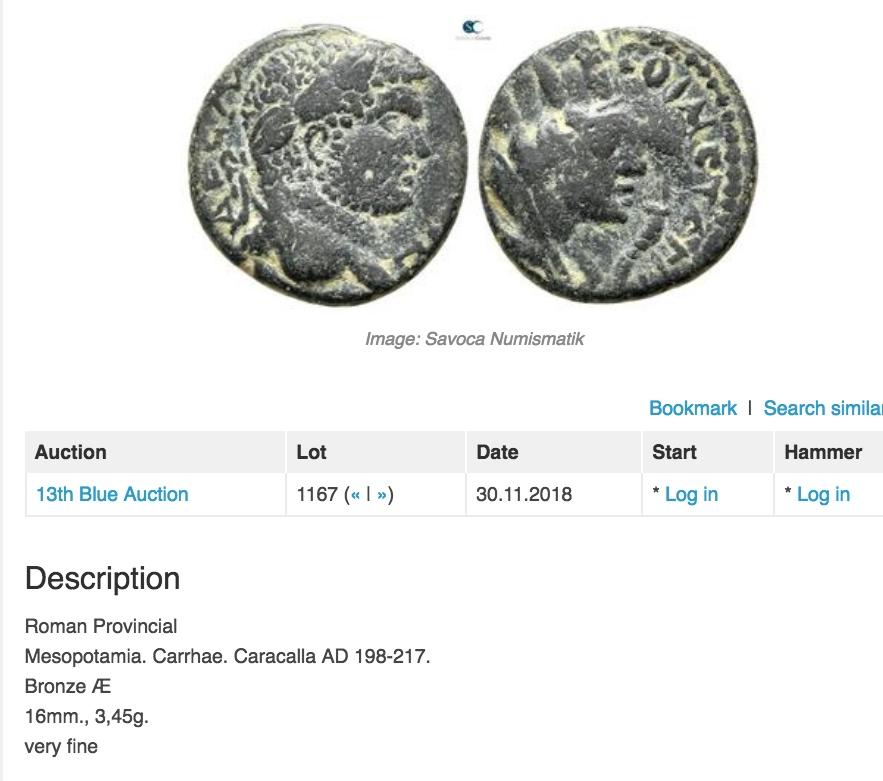Click the Hammer column header
This screenshot has height=781, width=883.
(x=822, y=452)
